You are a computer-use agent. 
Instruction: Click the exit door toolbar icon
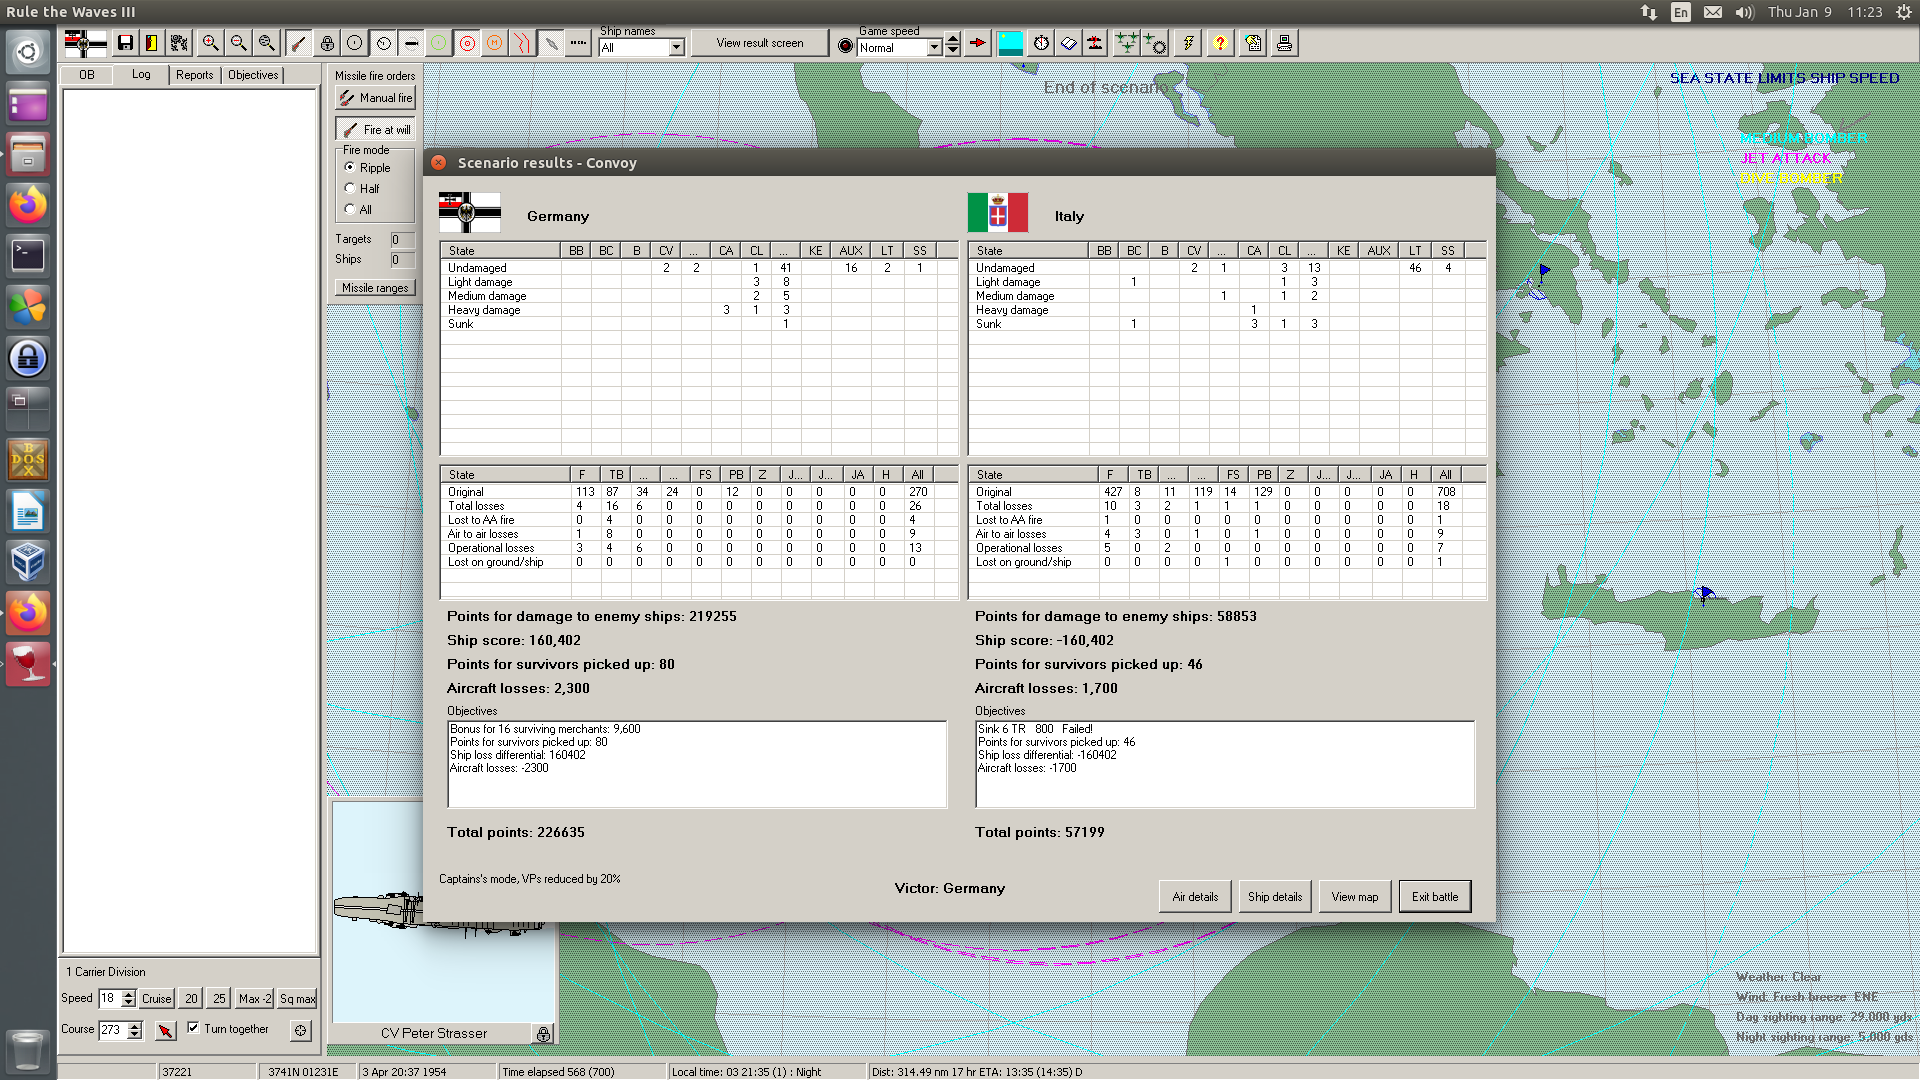coord(152,43)
